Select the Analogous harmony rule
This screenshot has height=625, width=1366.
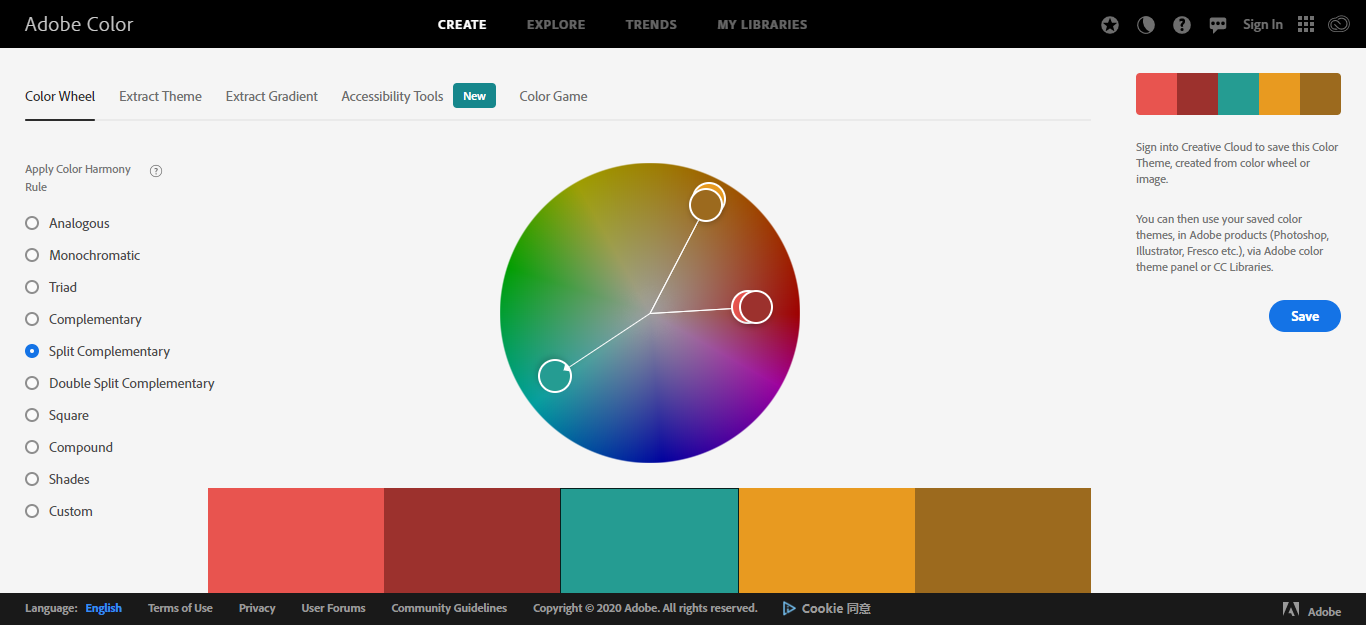[x=31, y=223]
